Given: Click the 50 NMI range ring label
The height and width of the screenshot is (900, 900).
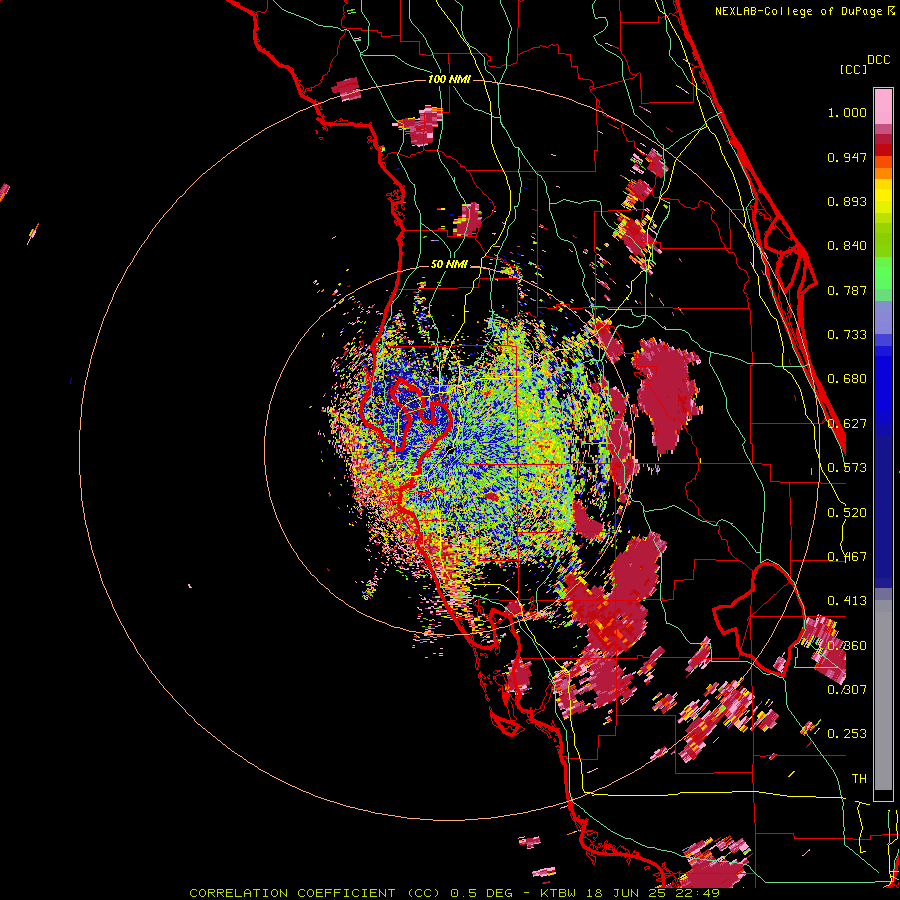Looking at the screenshot, I should (449, 265).
